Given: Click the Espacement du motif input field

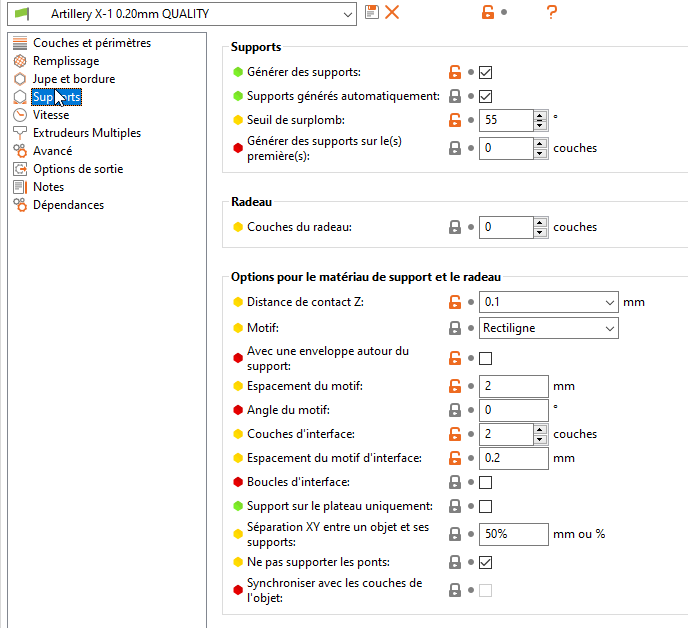Looking at the screenshot, I should [513, 386].
